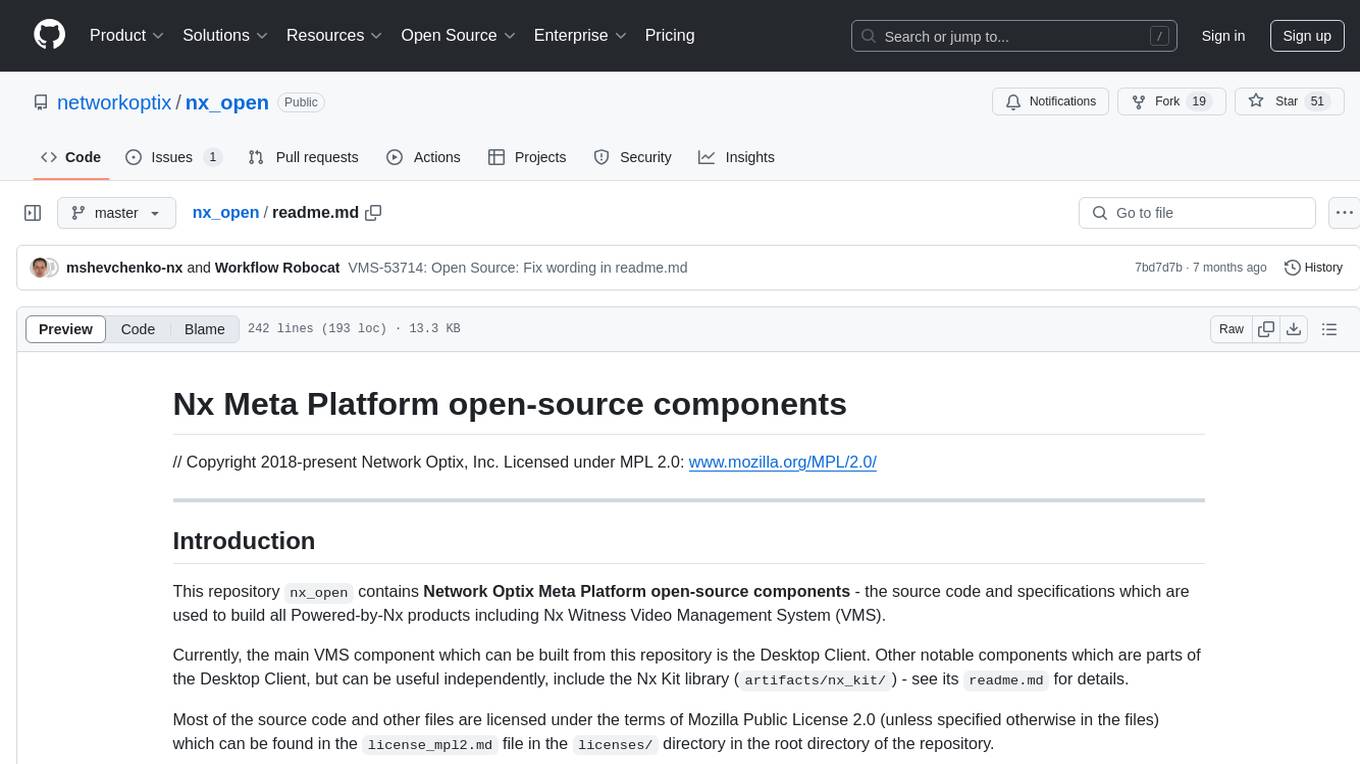The image size is (1360, 764).
Task: Expand the Product menu
Action: (x=127, y=35)
